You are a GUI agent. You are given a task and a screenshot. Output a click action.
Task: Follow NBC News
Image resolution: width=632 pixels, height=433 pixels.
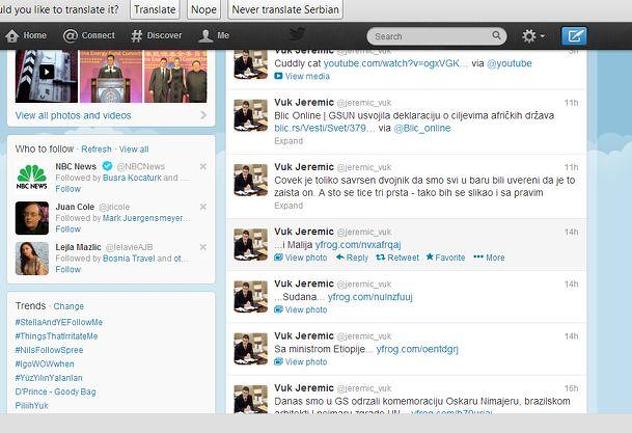click(68, 189)
